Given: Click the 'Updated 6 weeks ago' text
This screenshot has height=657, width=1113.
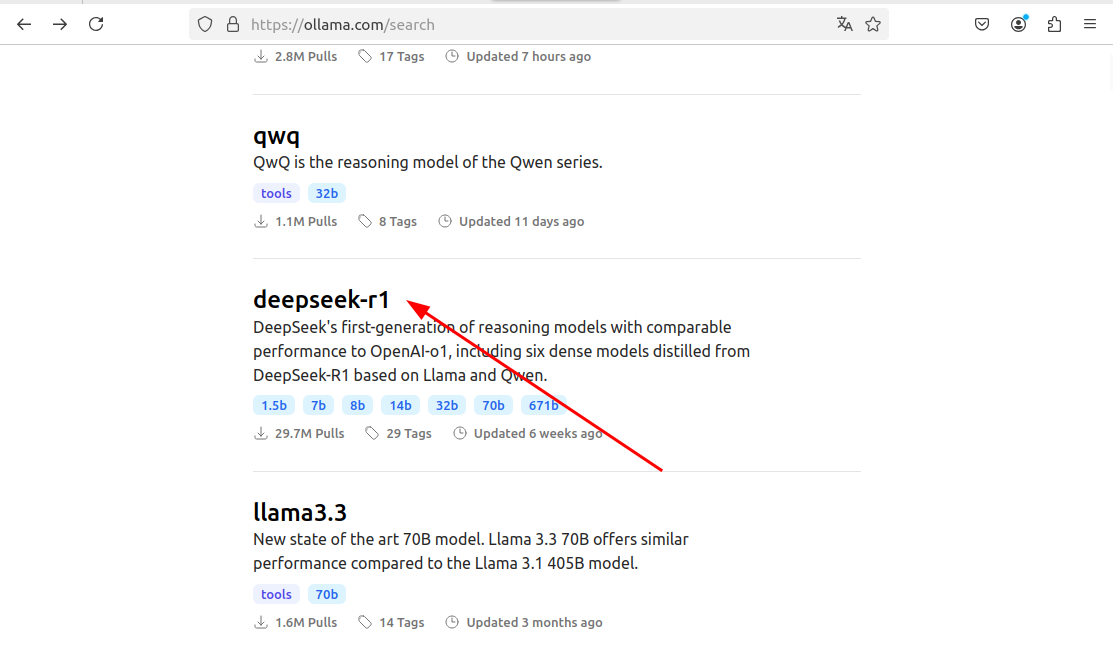Looking at the screenshot, I should click(538, 434).
